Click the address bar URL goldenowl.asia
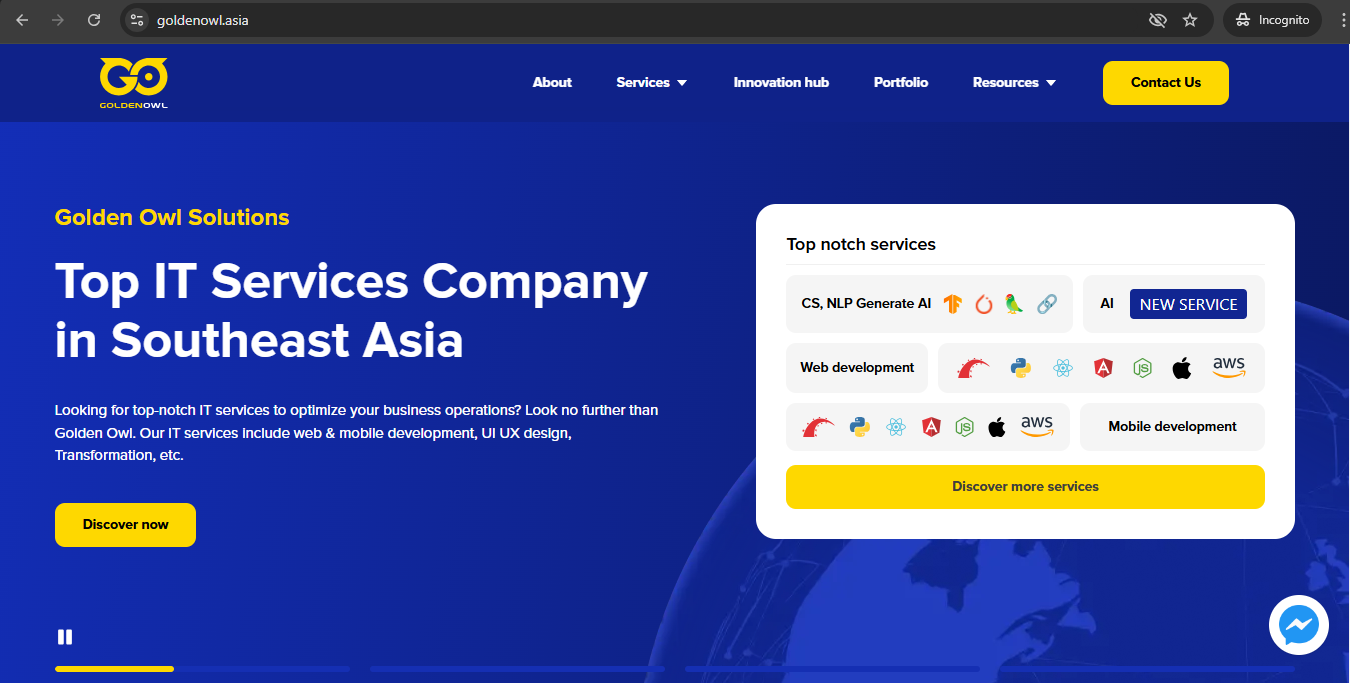 tap(203, 20)
